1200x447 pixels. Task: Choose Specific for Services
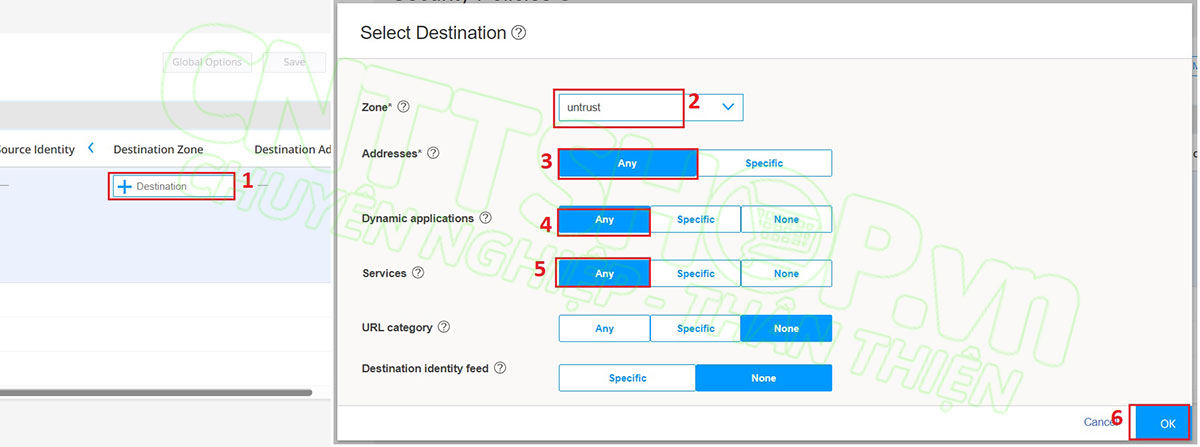point(695,273)
